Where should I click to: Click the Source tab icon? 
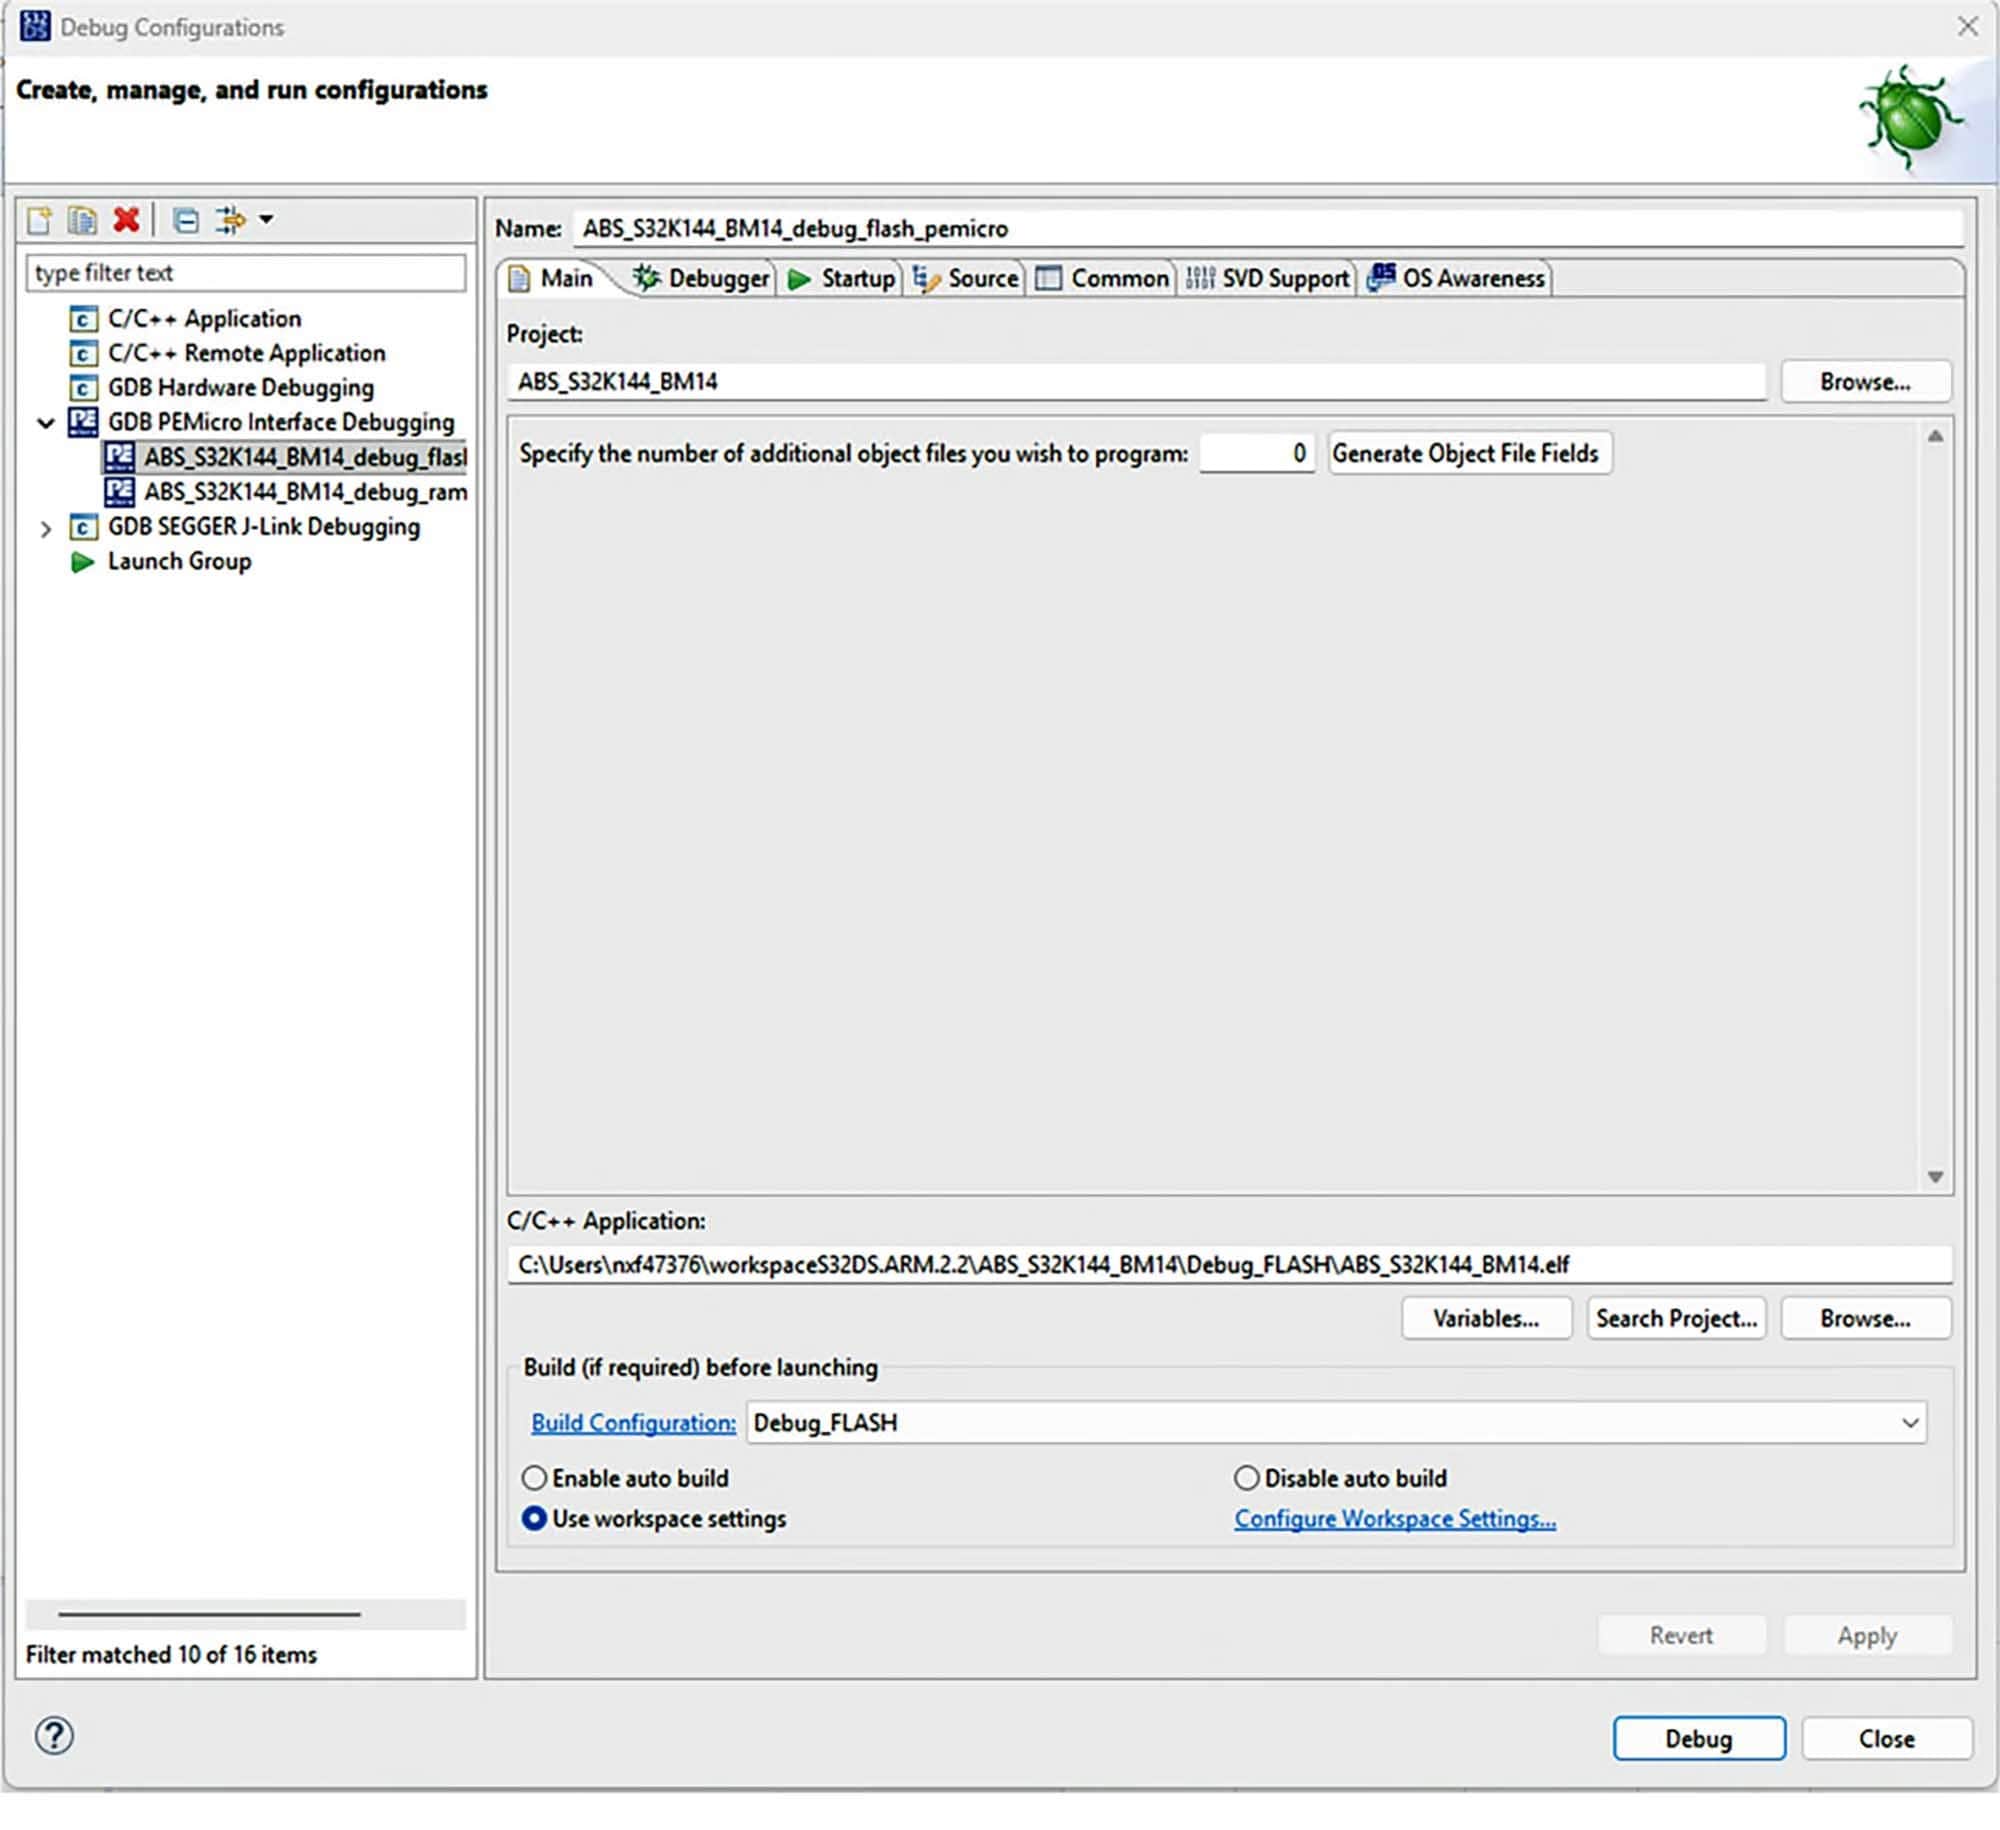[x=926, y=278]
